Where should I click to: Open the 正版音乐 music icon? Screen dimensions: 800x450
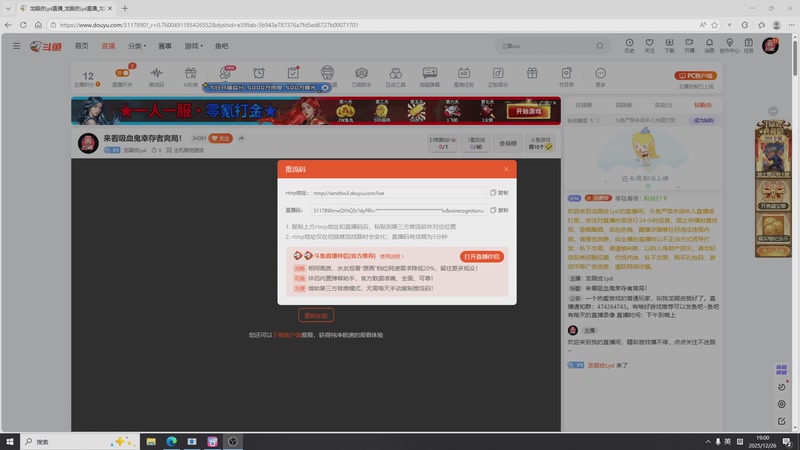point(498,77)
